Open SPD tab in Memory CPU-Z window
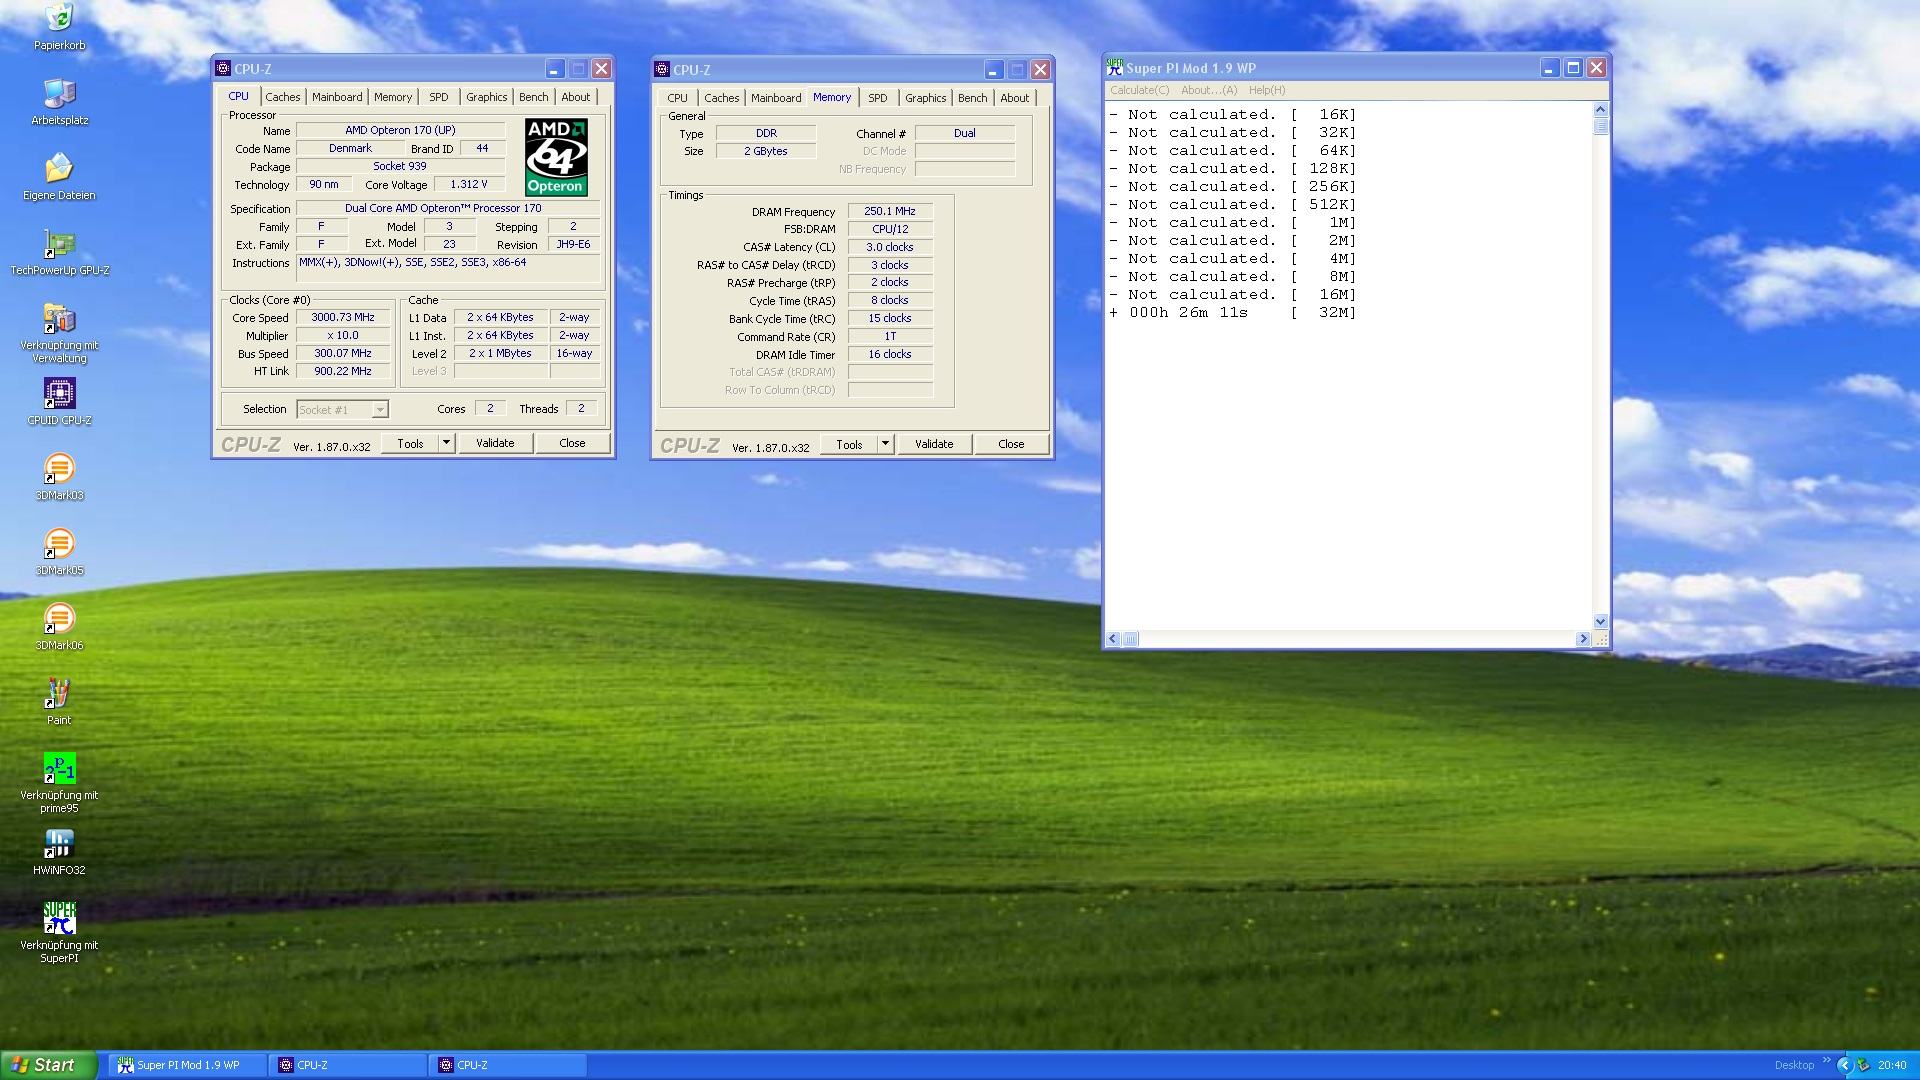 pos(878,98)
